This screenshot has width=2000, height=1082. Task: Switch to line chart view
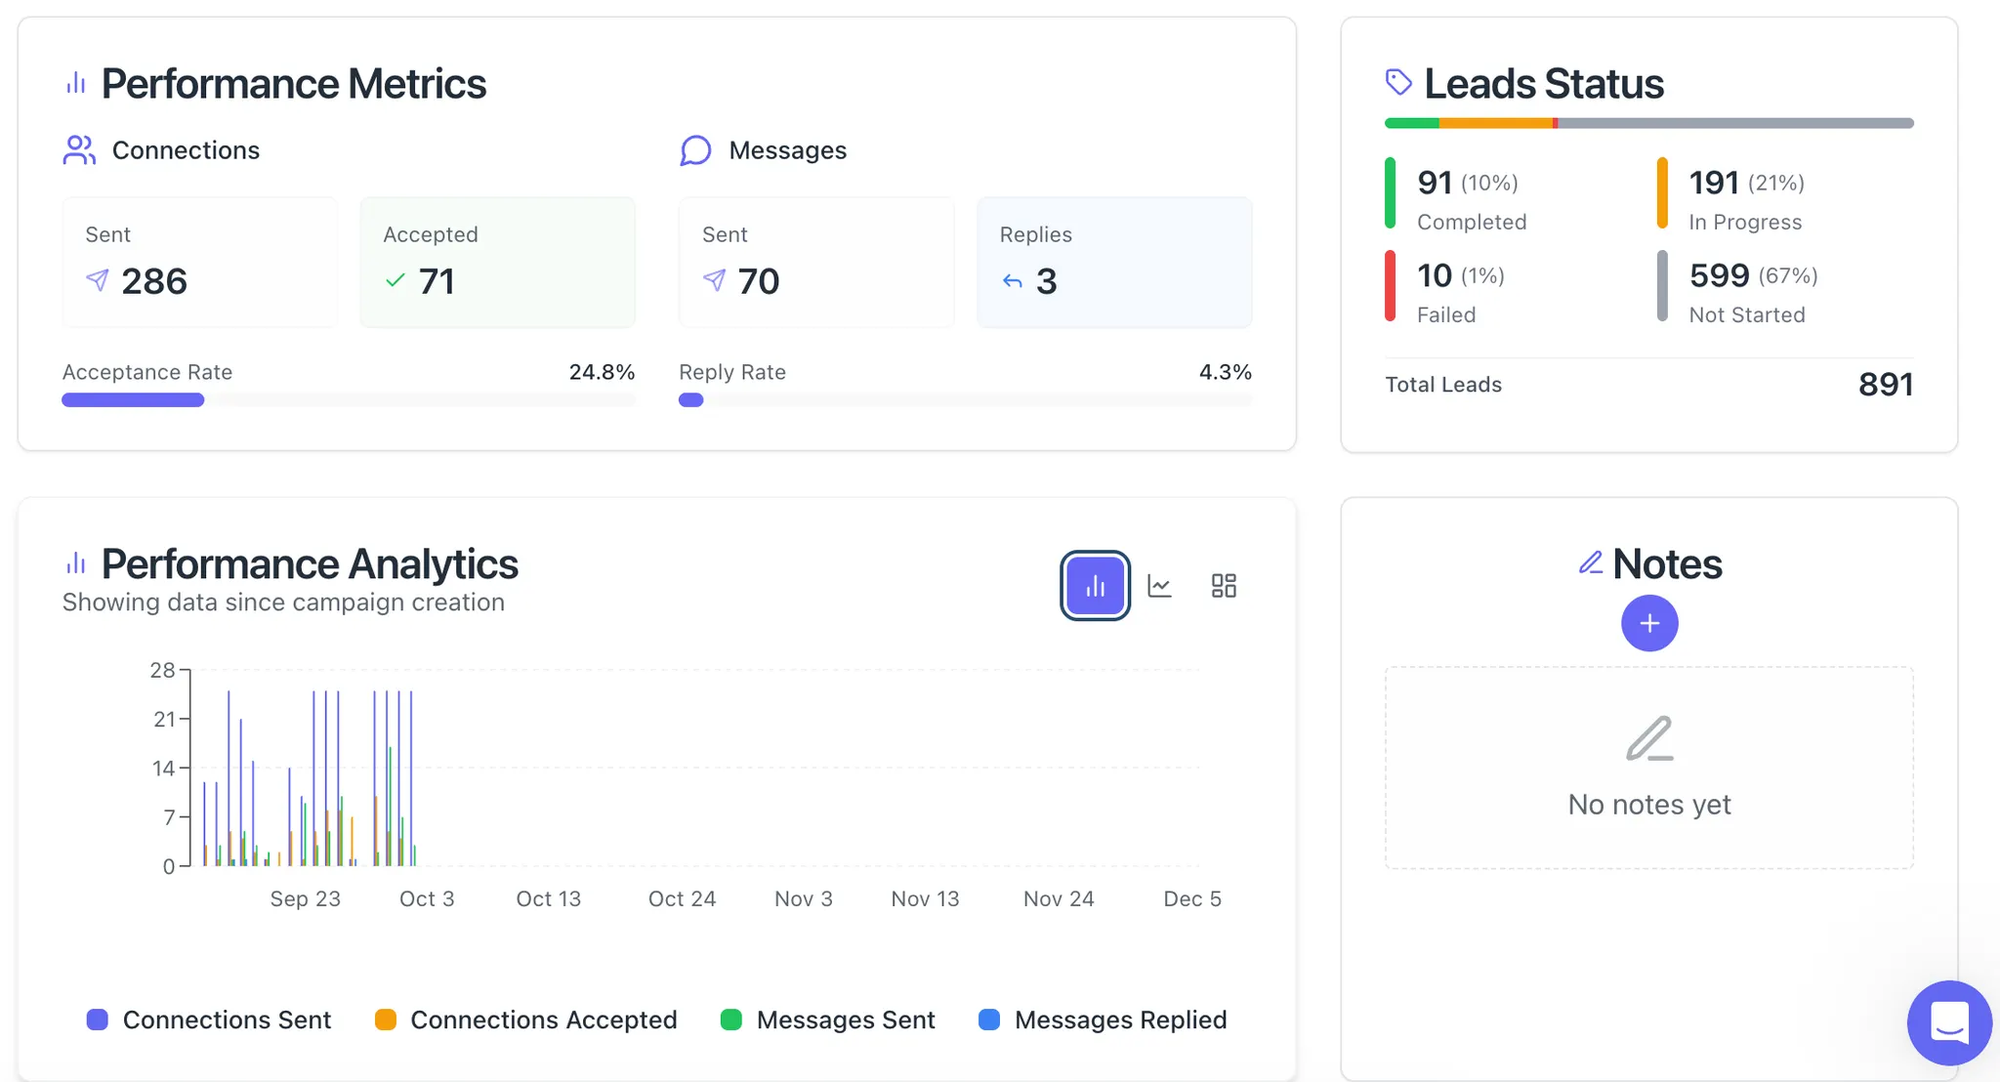click(x=1159, y=586)
